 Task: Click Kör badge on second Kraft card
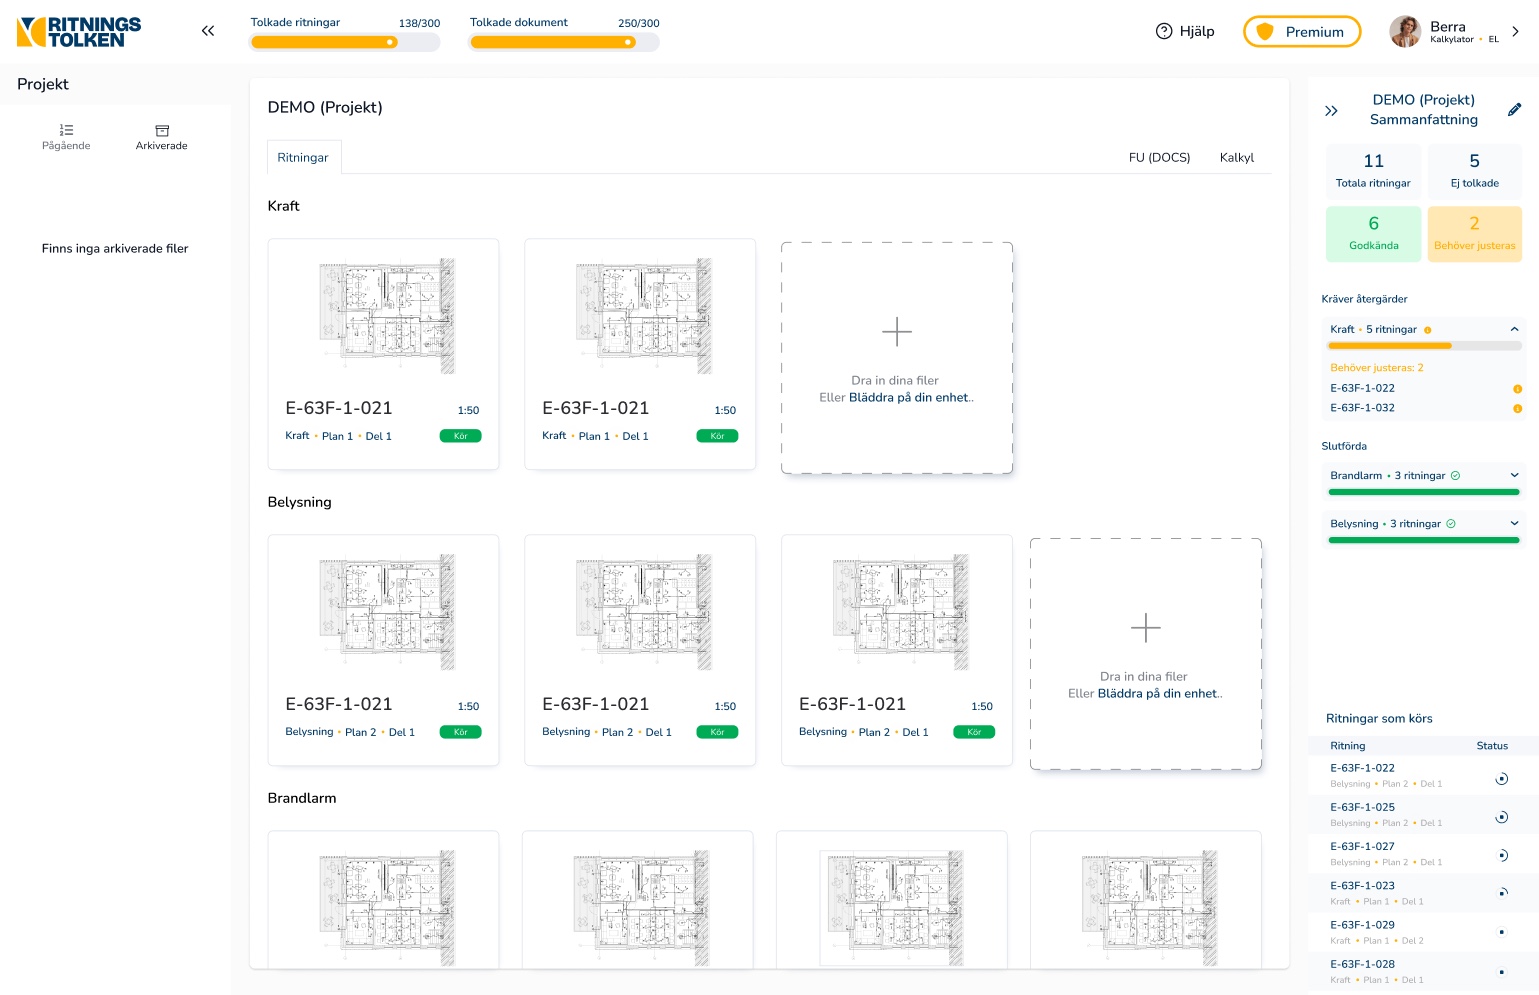click(717, 436)
